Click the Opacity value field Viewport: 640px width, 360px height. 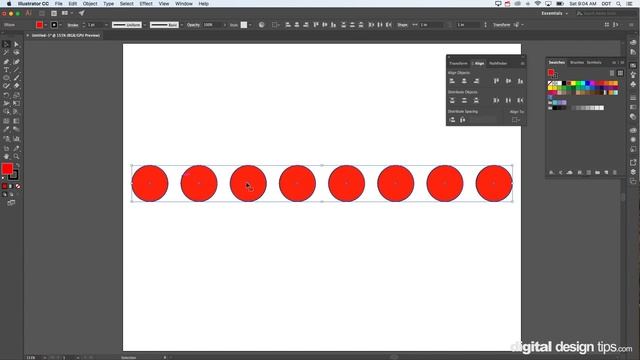coord(212,25)
